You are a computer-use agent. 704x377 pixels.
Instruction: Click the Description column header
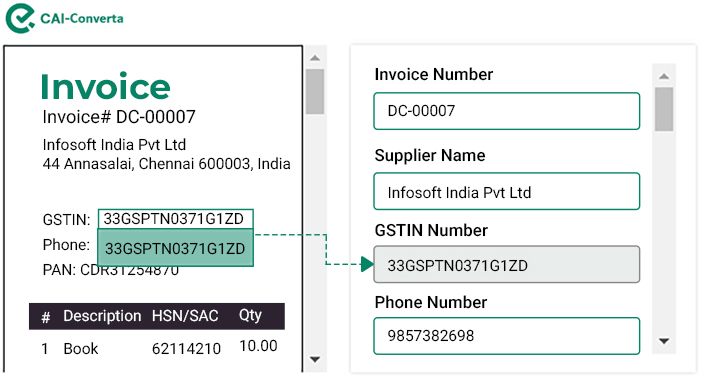(x=102, y=316)
